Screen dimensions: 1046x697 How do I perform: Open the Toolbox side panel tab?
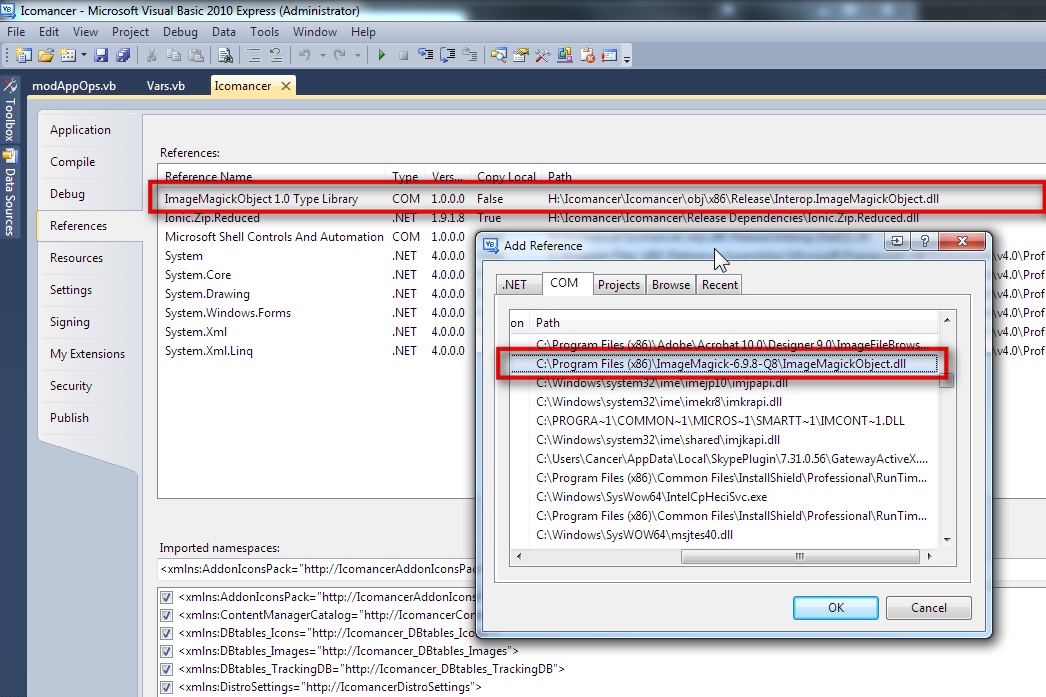[9, 111]
